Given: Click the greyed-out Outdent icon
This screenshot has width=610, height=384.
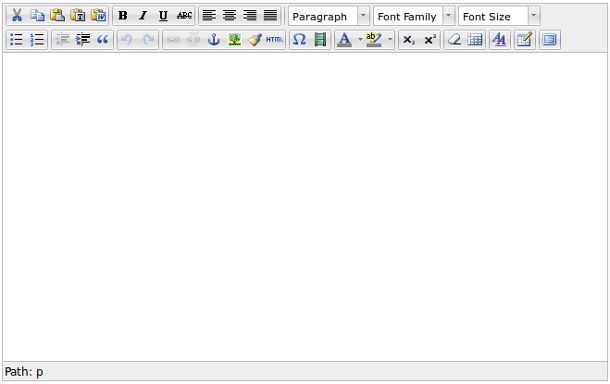Looking at the screenshot, I should (62, 40).
